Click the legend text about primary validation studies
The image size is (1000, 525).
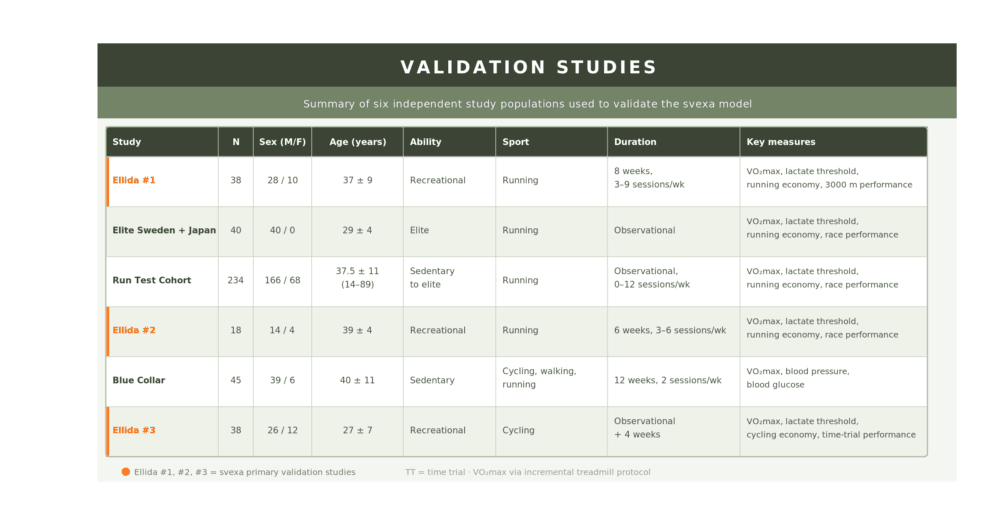[x=245, y=472]
